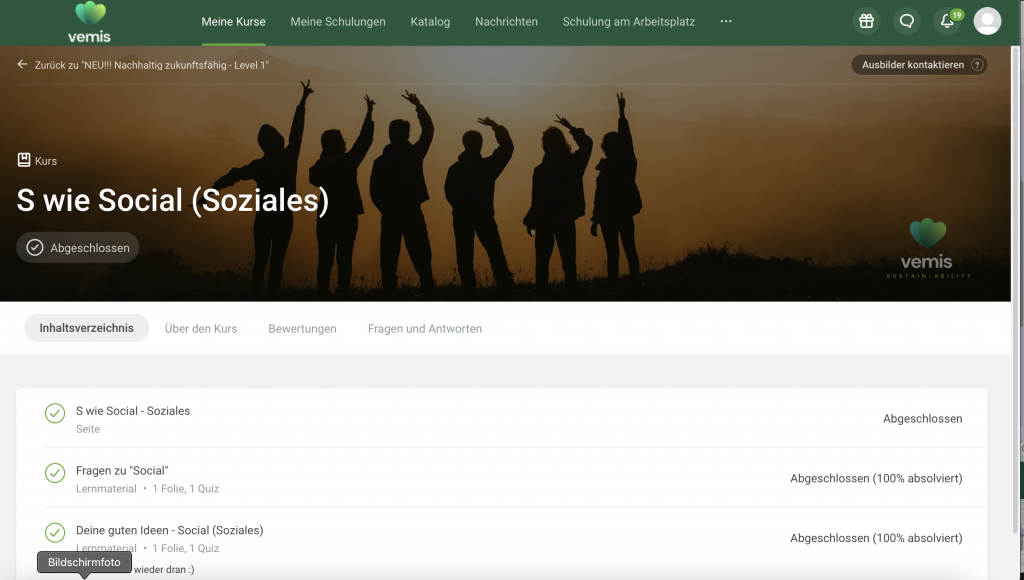Open Meine Schulungen in navigation
The image size is (1024, 580).
[337, 21]
